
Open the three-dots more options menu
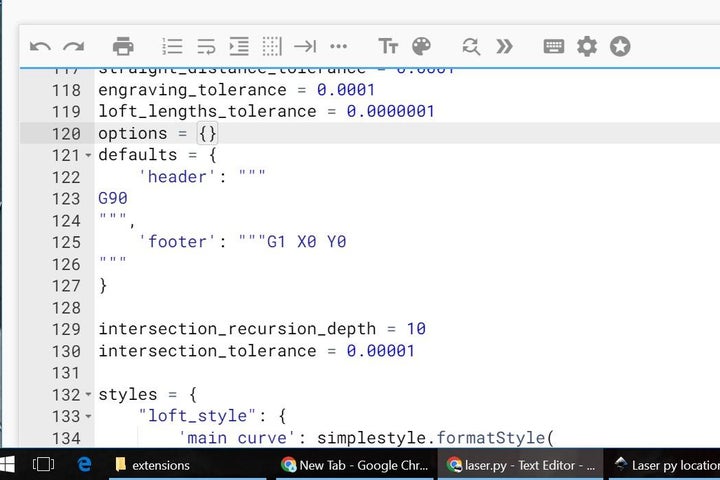[338, 46]
